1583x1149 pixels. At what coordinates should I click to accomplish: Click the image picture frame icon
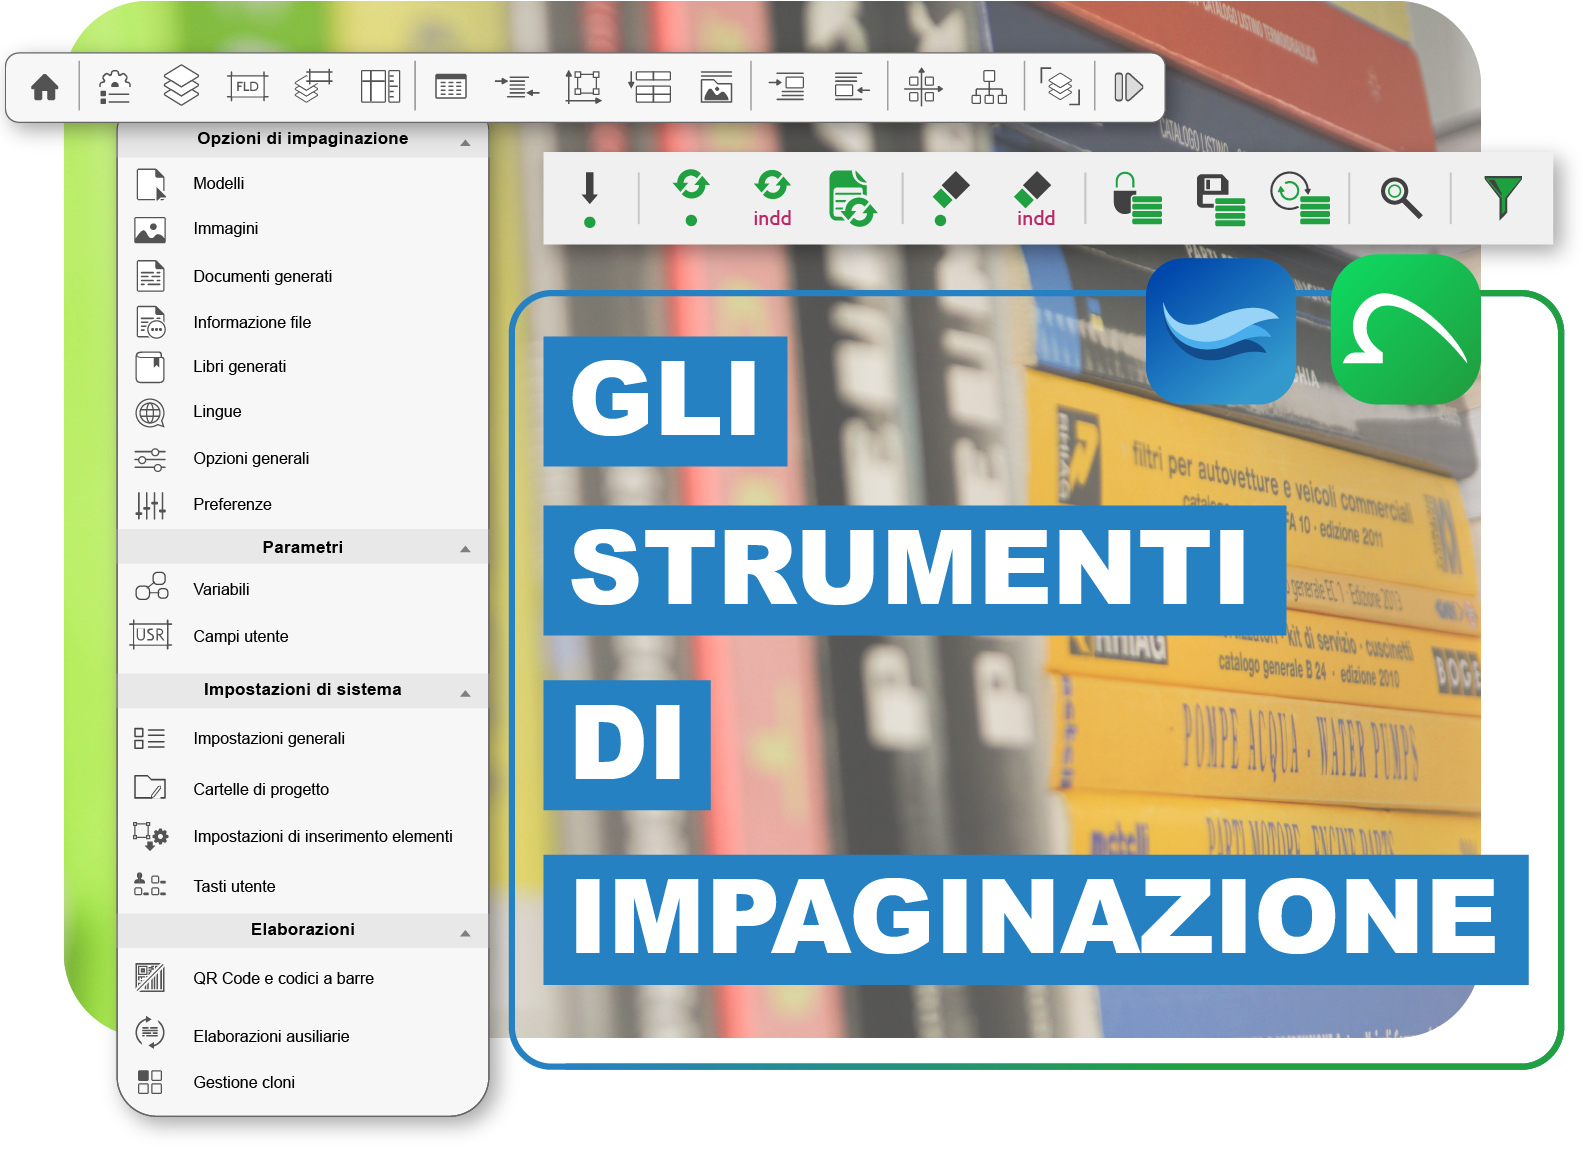[716, 87]
